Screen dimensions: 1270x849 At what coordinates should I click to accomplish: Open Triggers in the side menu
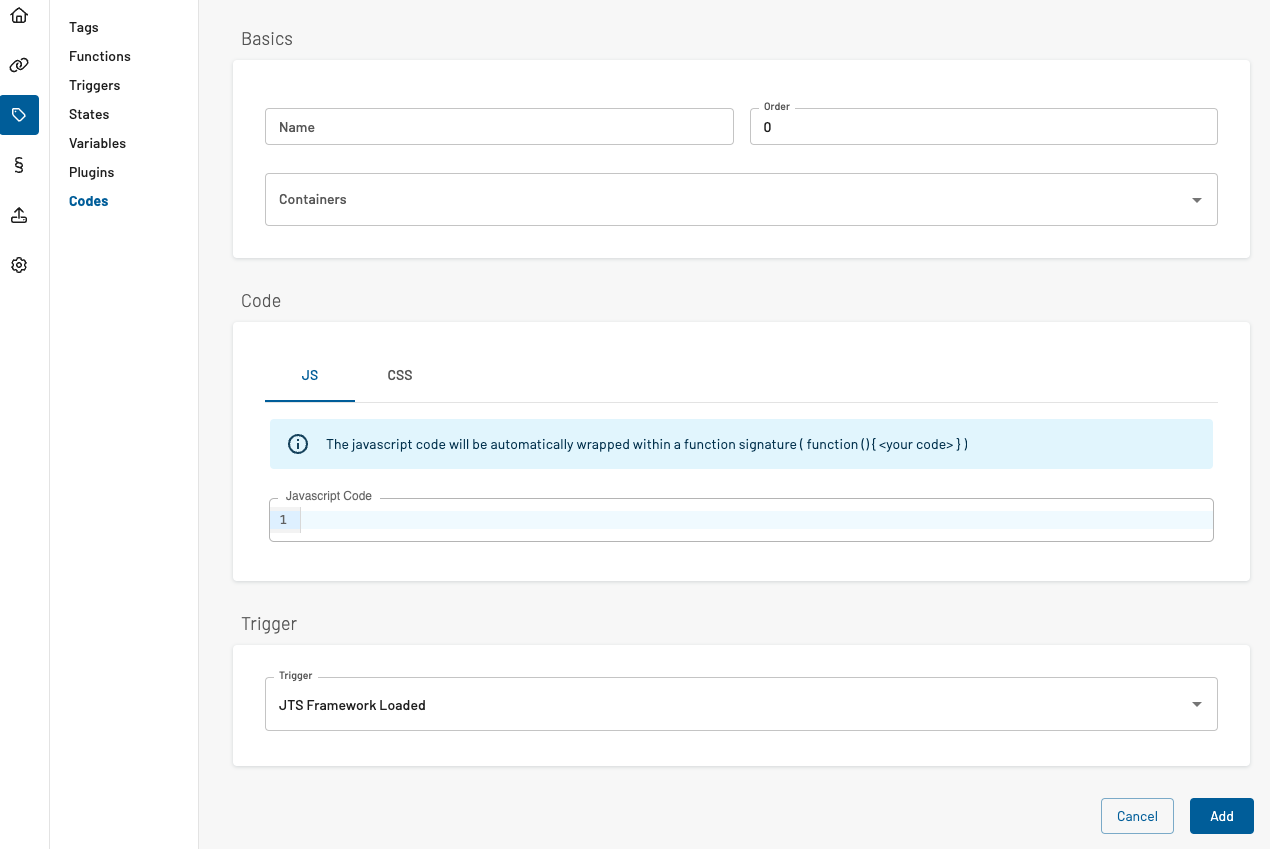[95, 85]
